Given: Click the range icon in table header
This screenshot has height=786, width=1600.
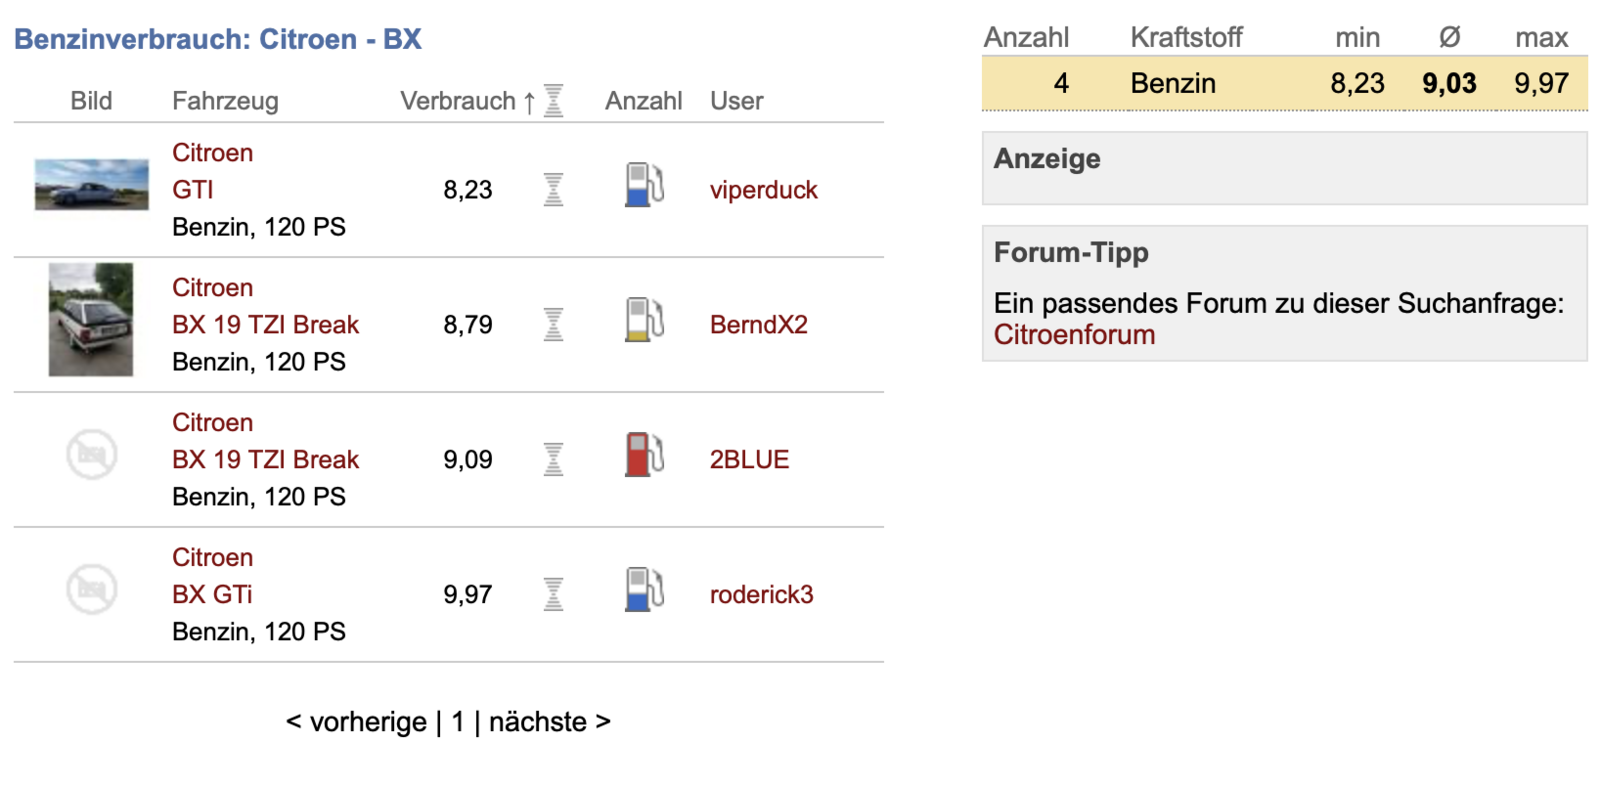Looking at the screenshot, I should [553, 100].
